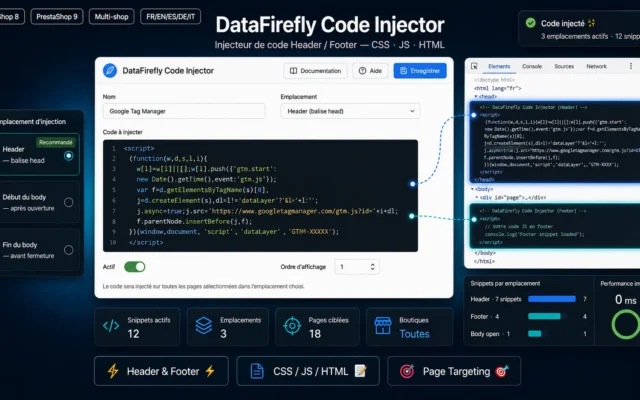The image size is (640, 400).
Task: Click the Recommandé green label
Action: coord(56,142)
